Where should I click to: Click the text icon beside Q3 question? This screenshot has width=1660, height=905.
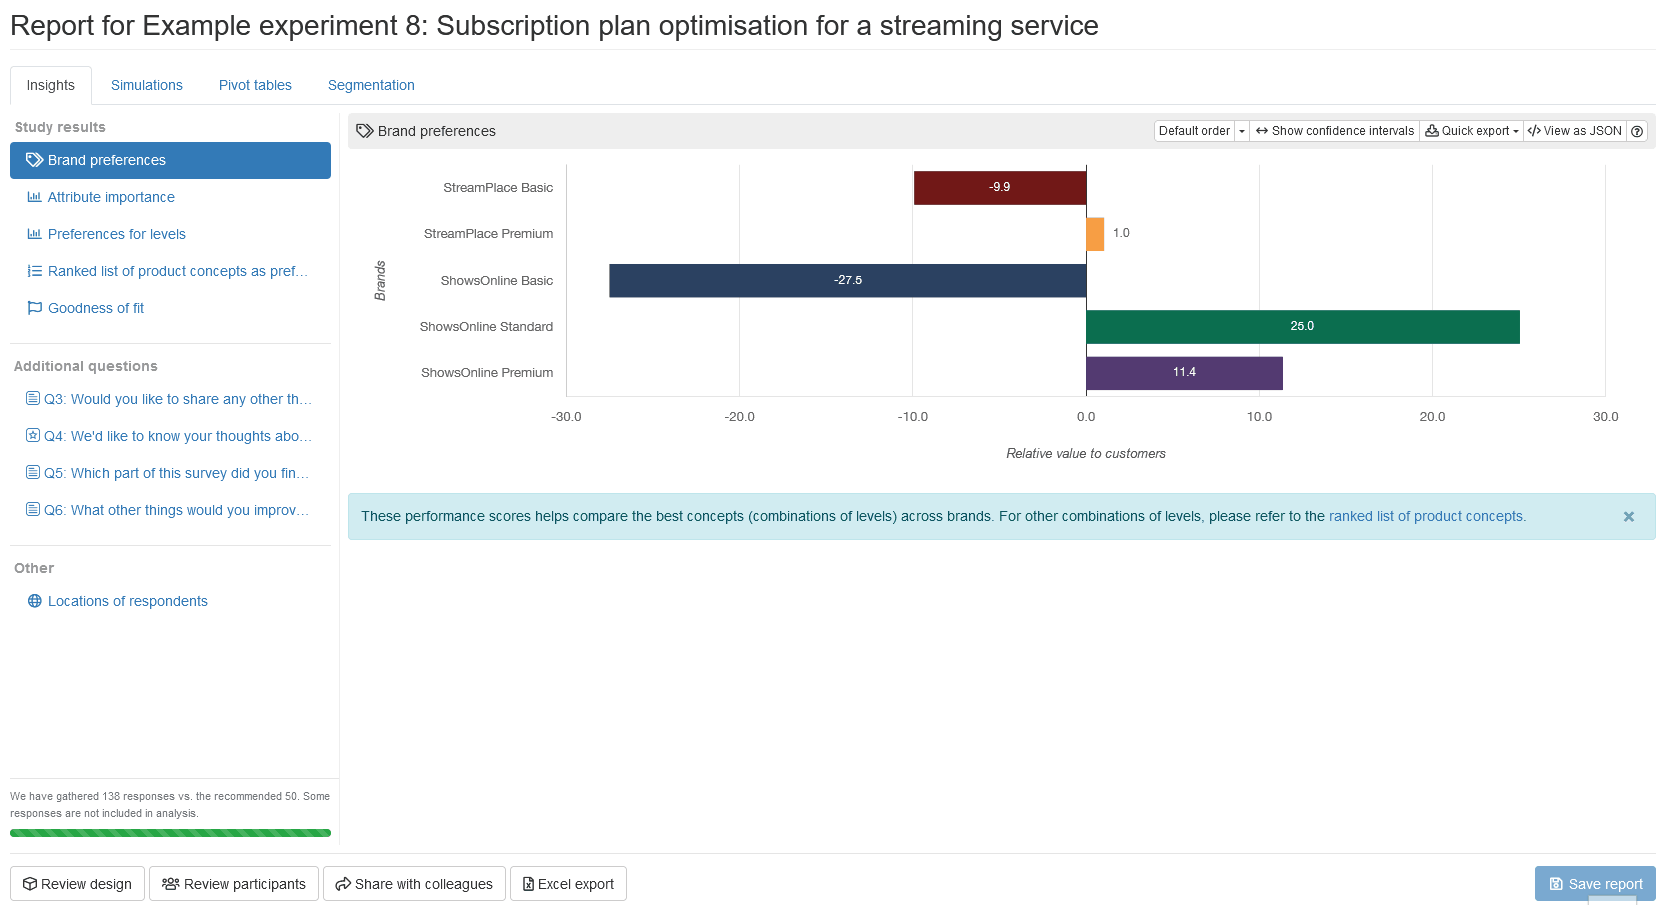click(32, 399)
